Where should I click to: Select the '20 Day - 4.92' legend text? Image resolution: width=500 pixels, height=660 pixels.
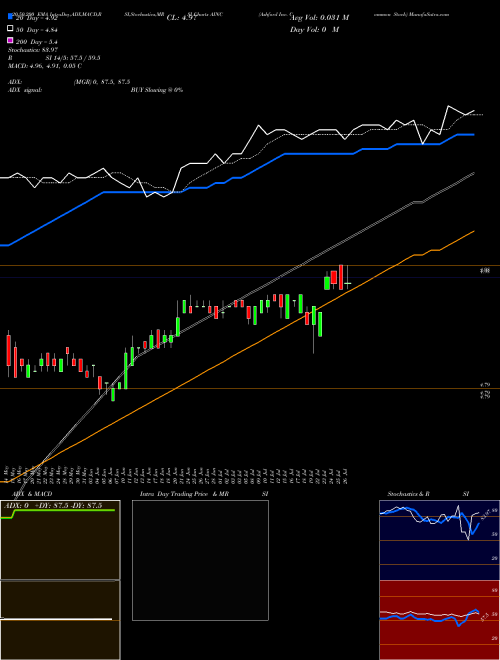(x=37, y=18)
